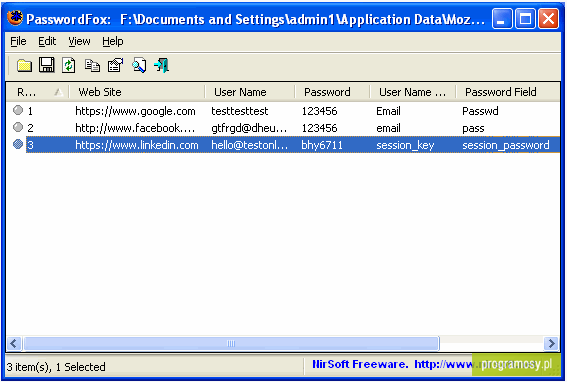Refresh the password list via toolbar icon
567x382 pixels.
pos(69,65)
